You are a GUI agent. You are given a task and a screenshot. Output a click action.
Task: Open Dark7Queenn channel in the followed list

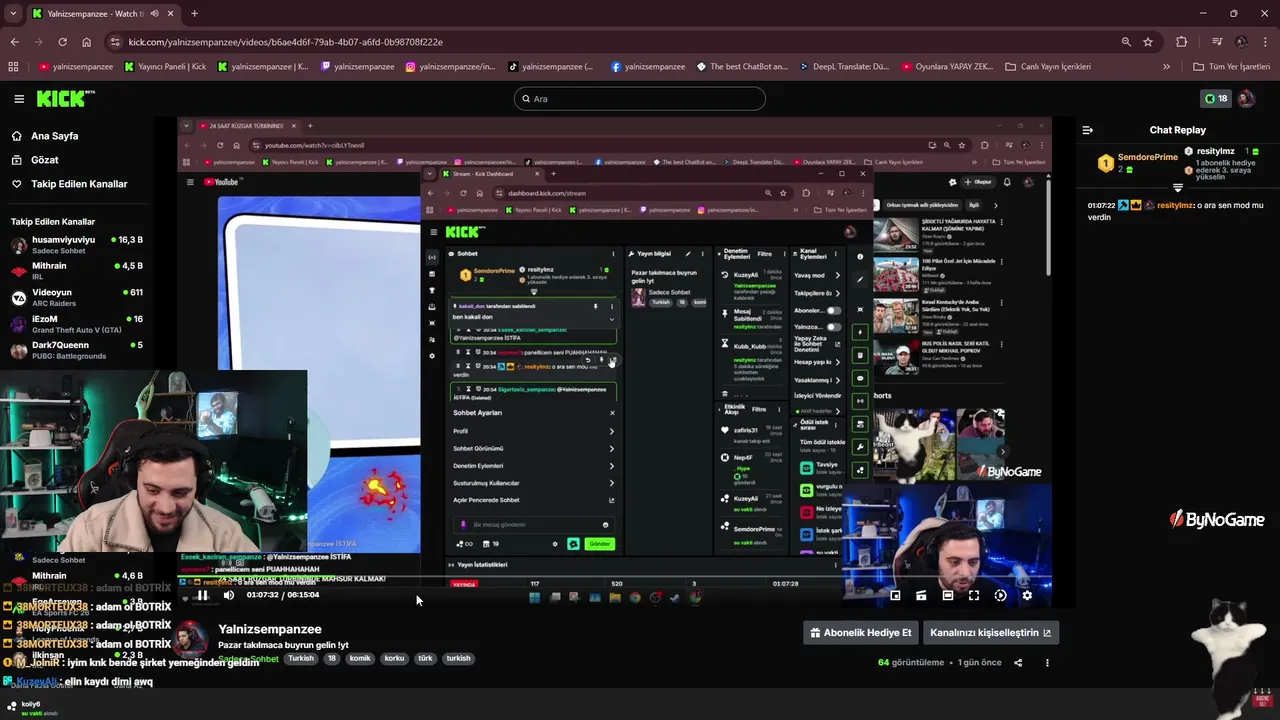pyautogui.click(x=76, y=350)
